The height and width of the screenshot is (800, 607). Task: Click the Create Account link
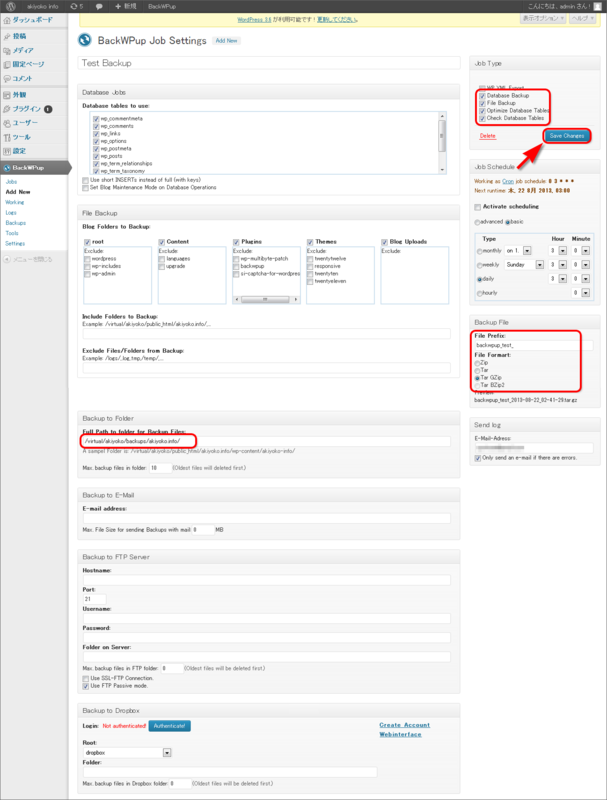tap(404, 725)
